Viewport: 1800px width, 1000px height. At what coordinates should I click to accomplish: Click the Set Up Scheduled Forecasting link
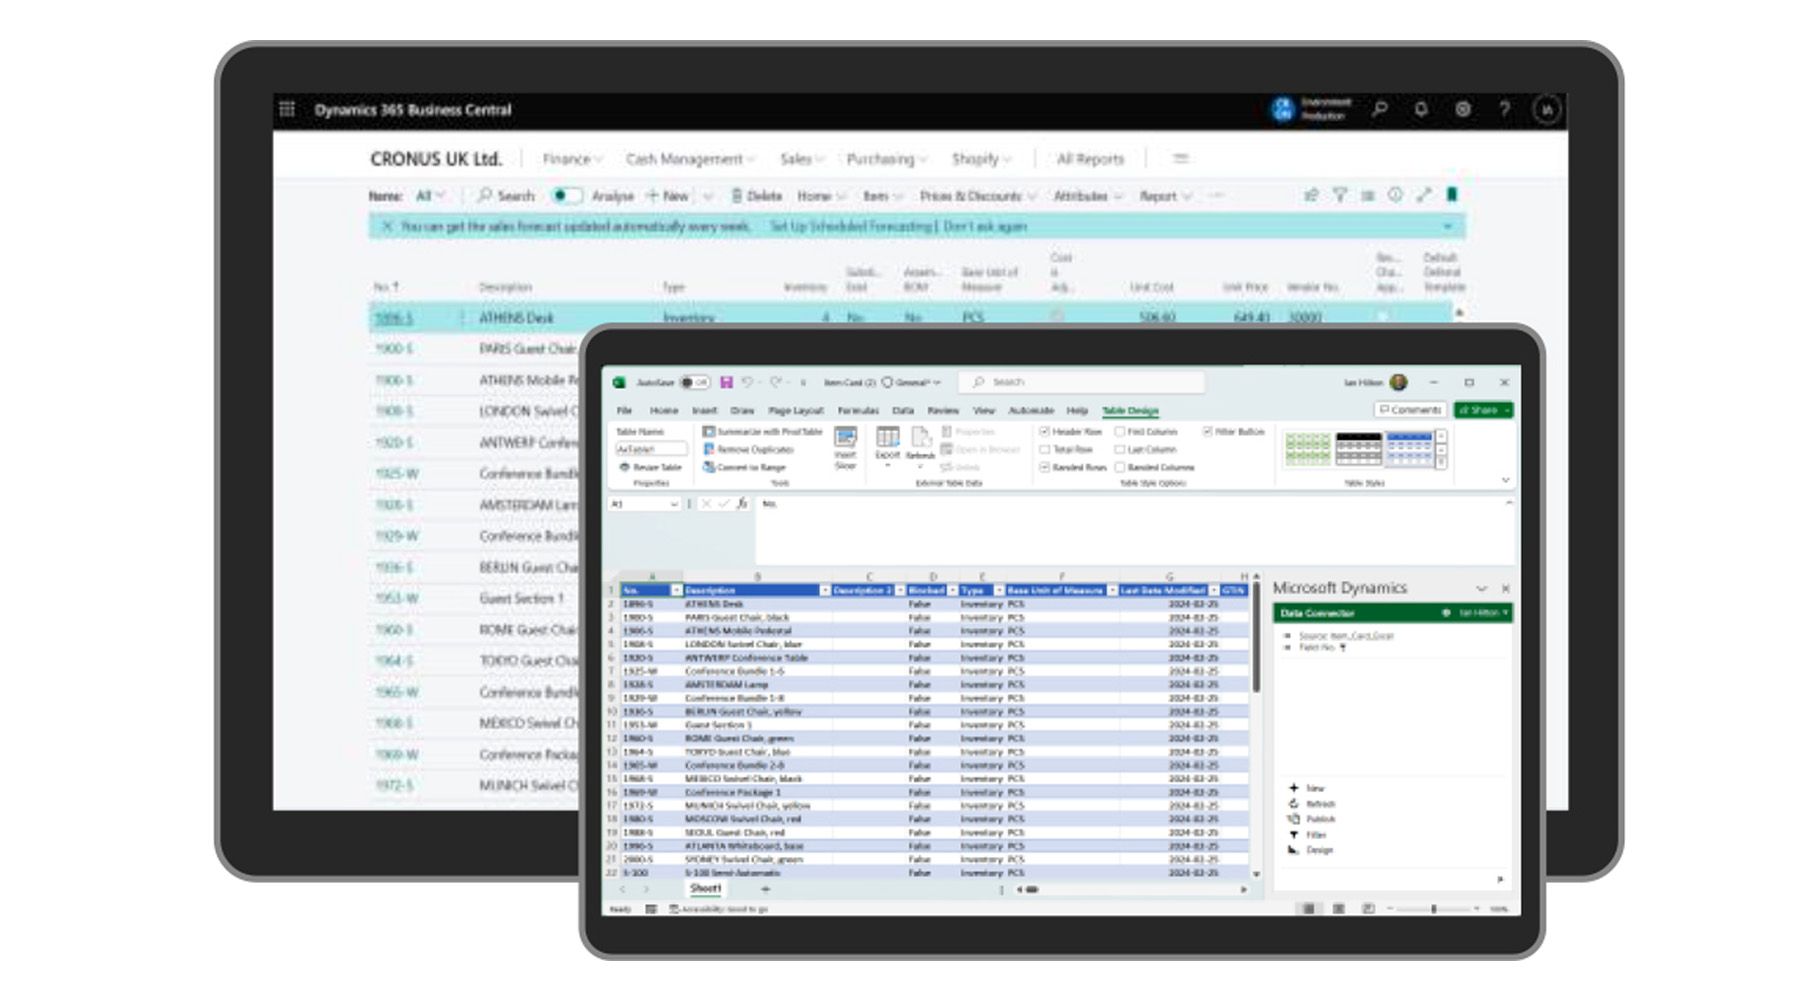point(851,227)
